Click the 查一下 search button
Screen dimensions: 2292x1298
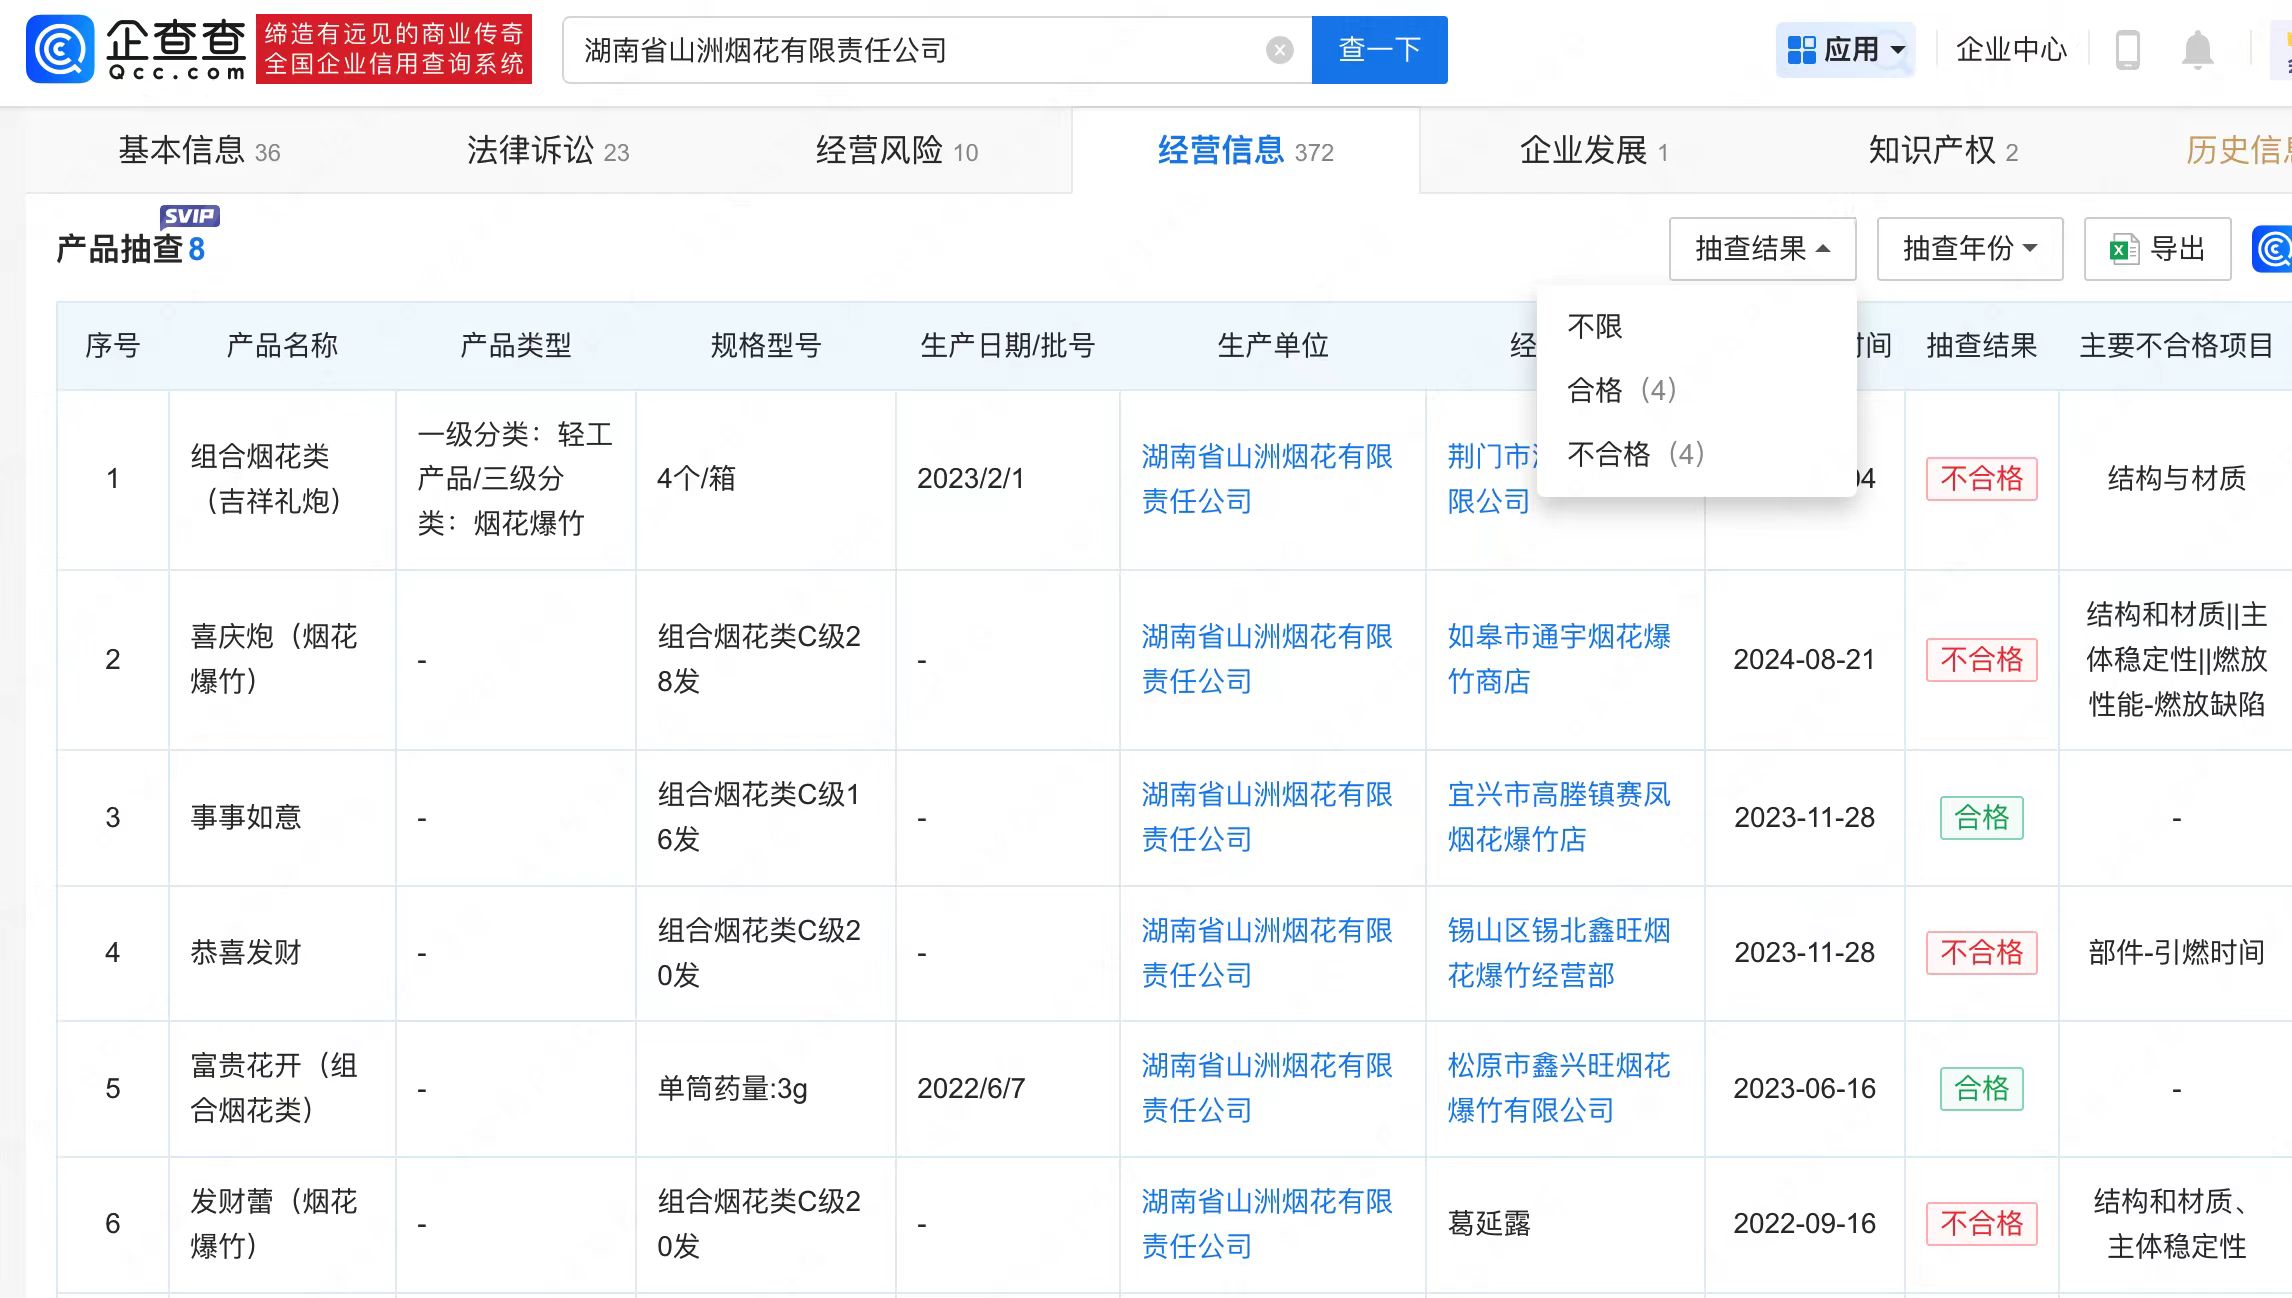click(1379, 50)
